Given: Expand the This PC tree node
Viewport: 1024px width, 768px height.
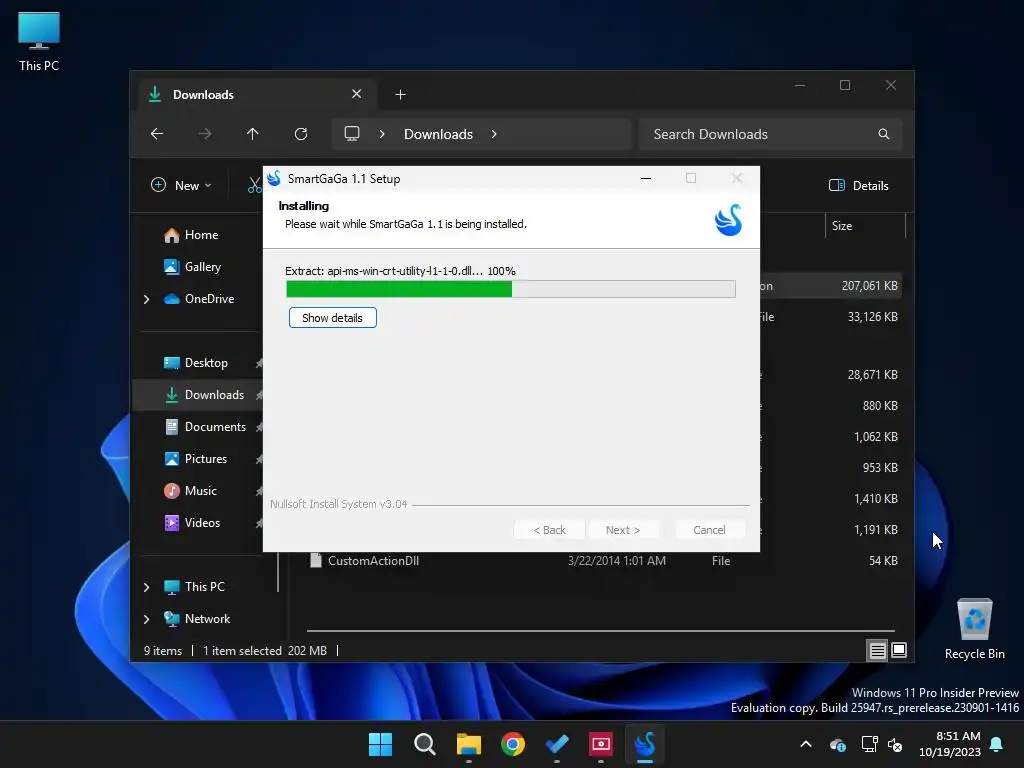Looking at the screenshot, I should coord(146,587).
